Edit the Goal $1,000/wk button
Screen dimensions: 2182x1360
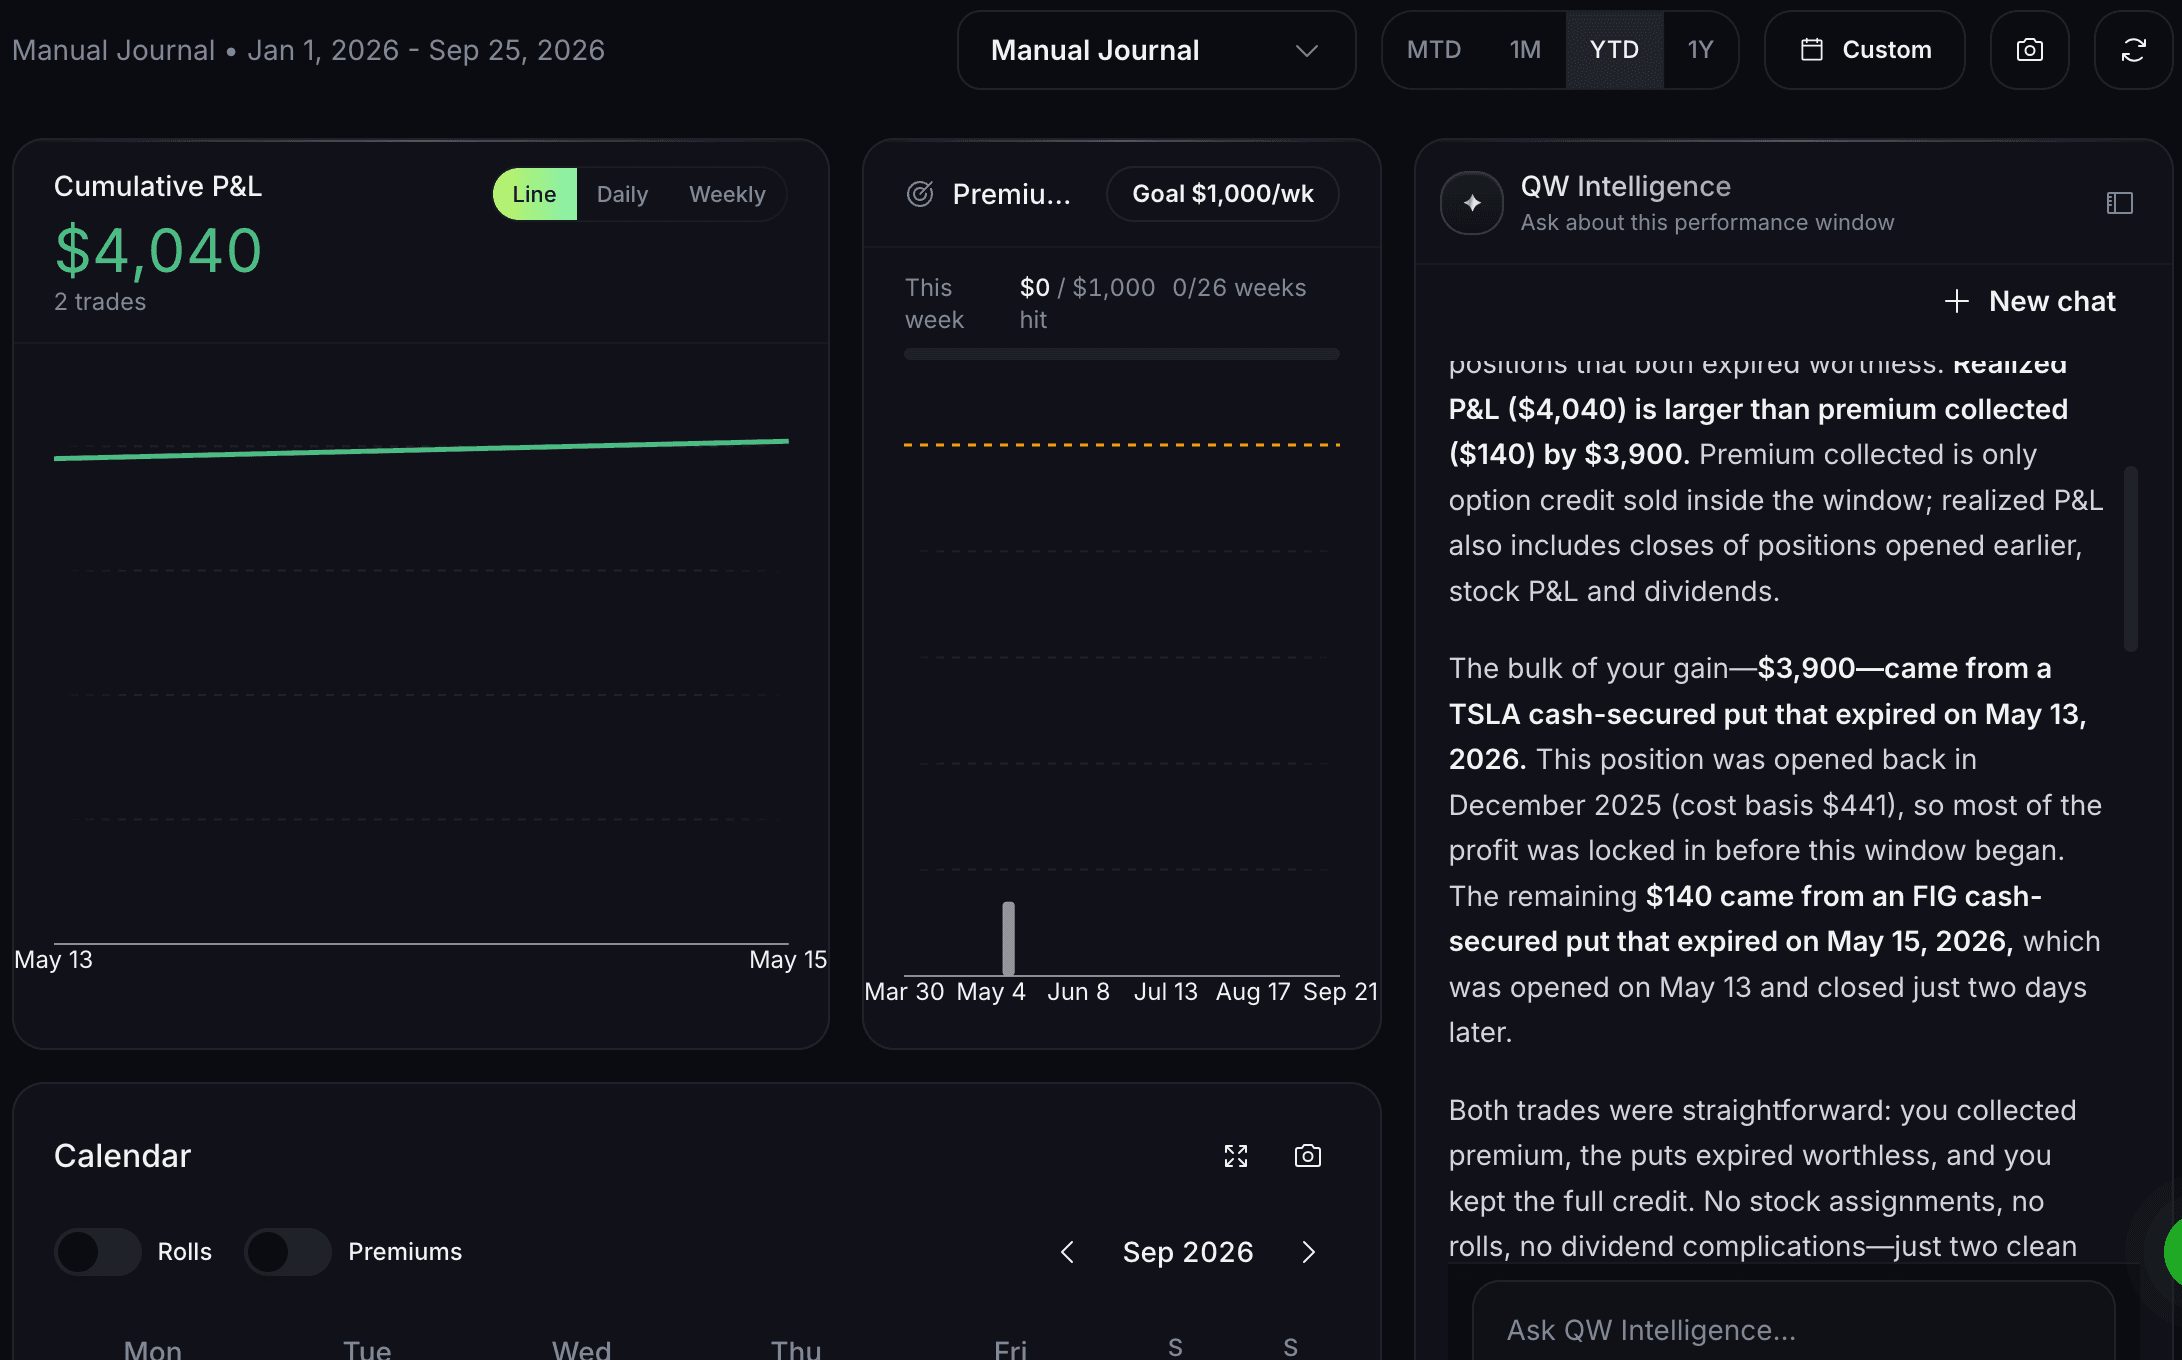click(x=1222, y=194)
